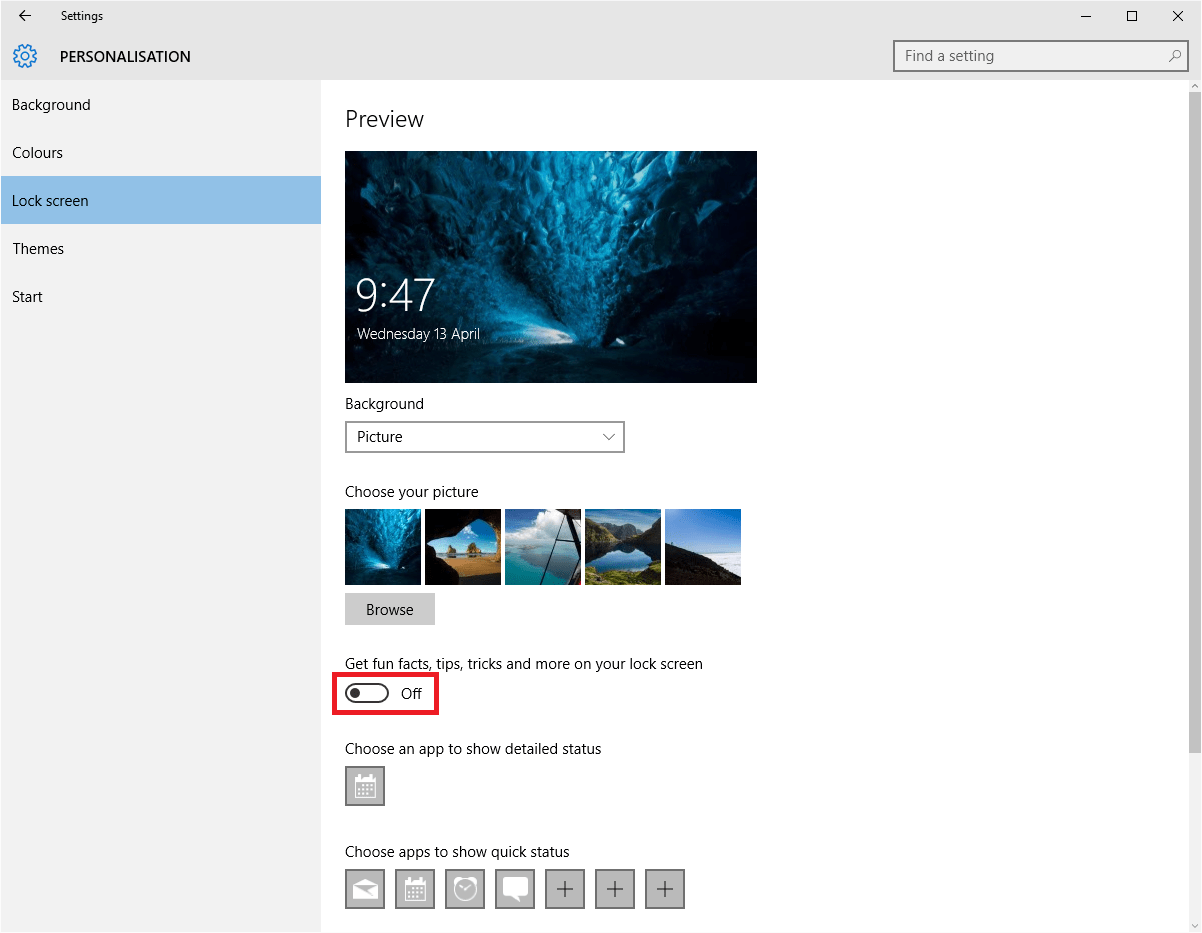Screen dimensions: 1202x933
Task: Select the airplane wing sky thumbnail
Action: tap(543, 547)
